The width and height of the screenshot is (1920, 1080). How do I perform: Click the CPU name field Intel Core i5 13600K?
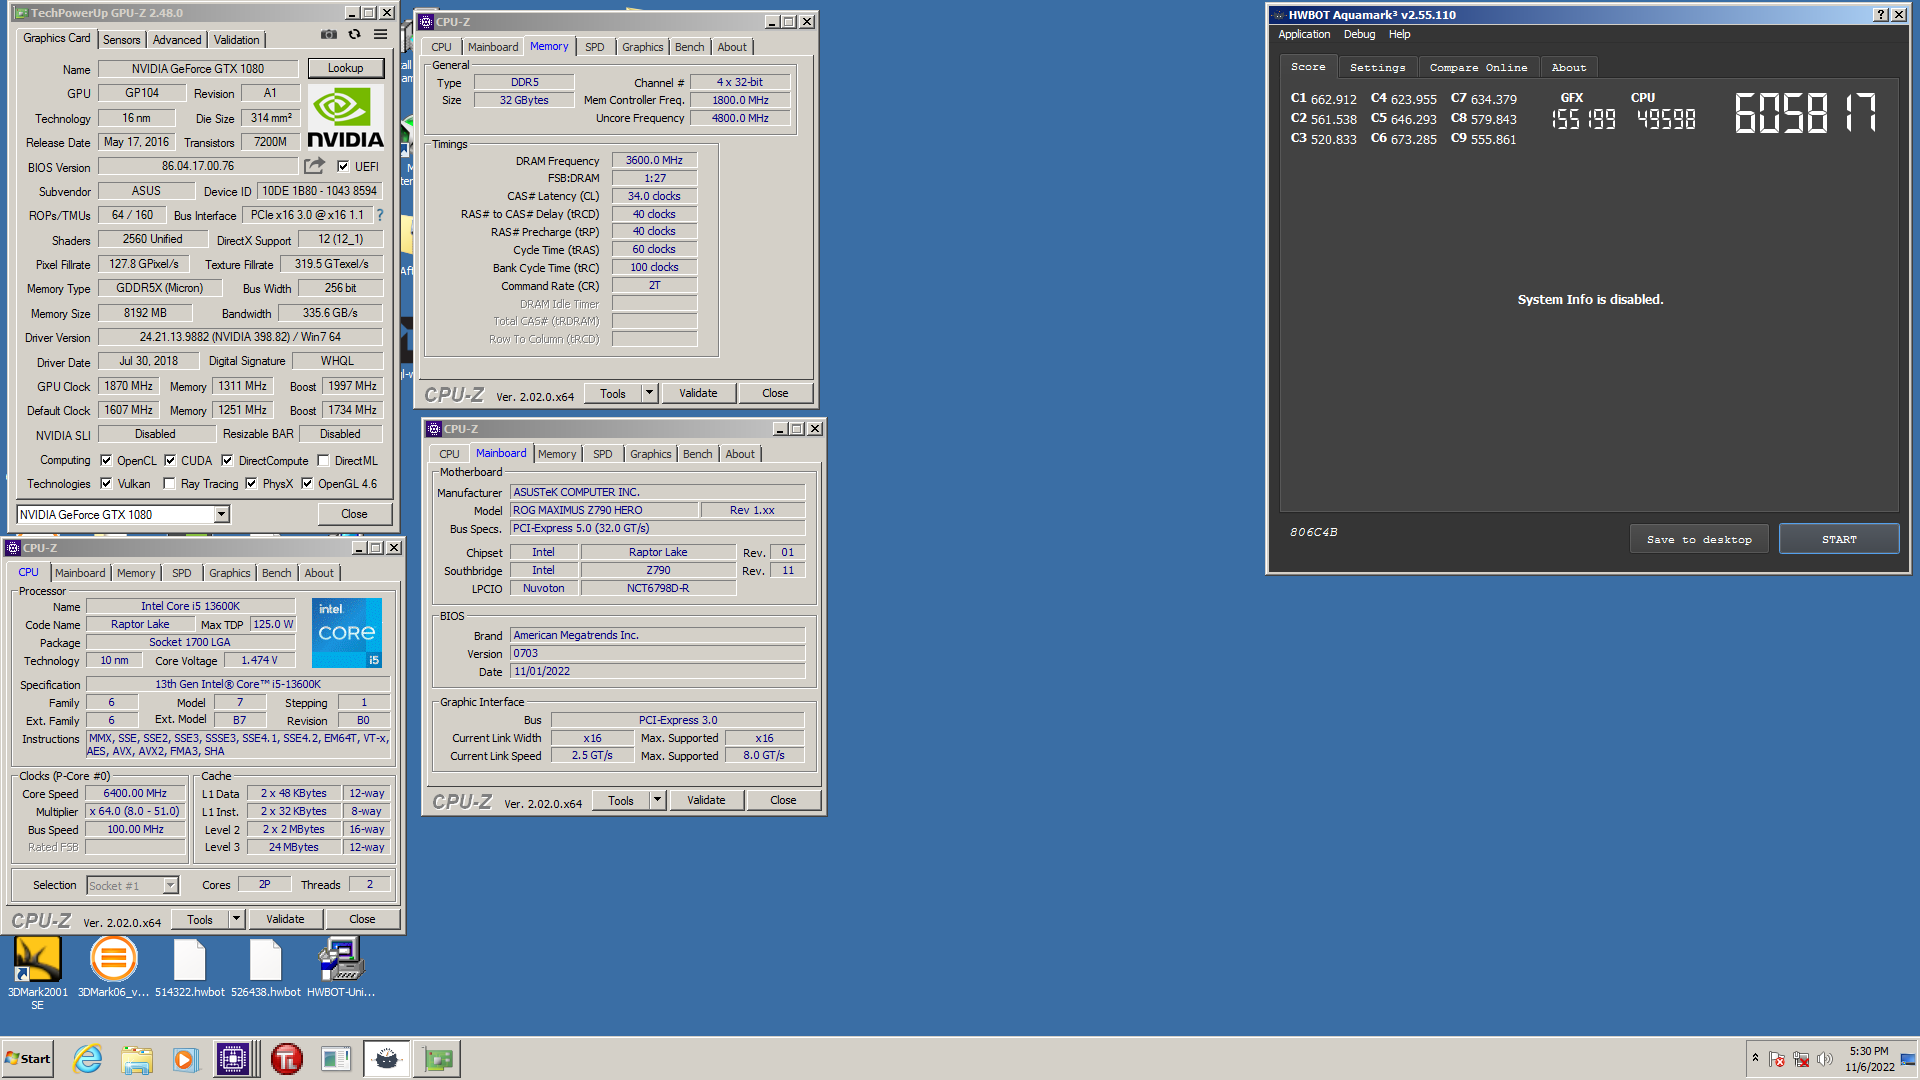[x=190, y=606]
